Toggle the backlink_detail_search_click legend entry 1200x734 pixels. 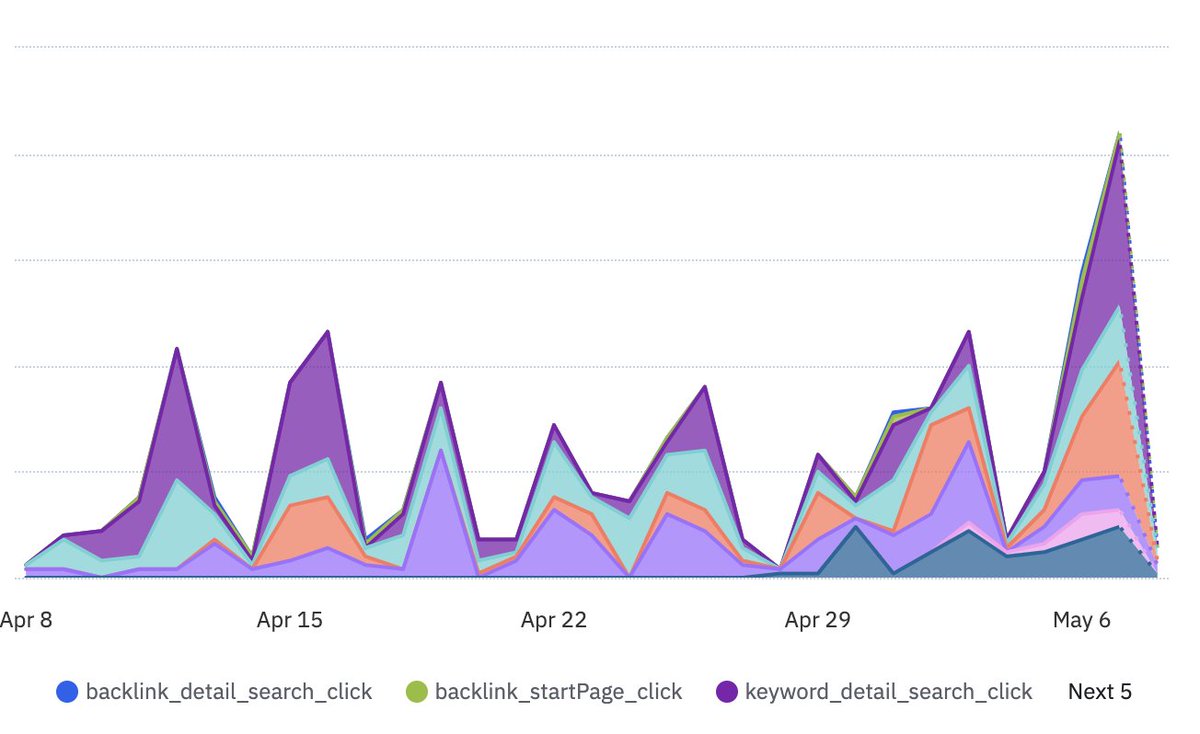(214, 691)
